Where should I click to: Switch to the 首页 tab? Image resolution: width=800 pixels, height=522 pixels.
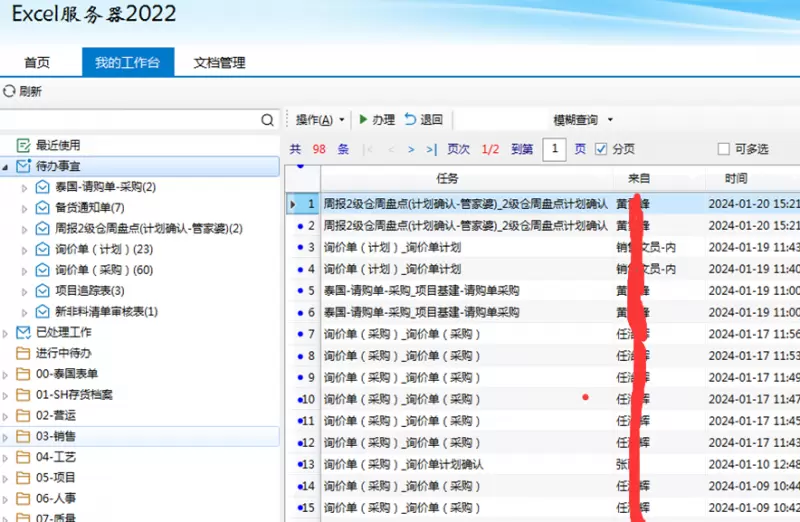pos(37,62)
